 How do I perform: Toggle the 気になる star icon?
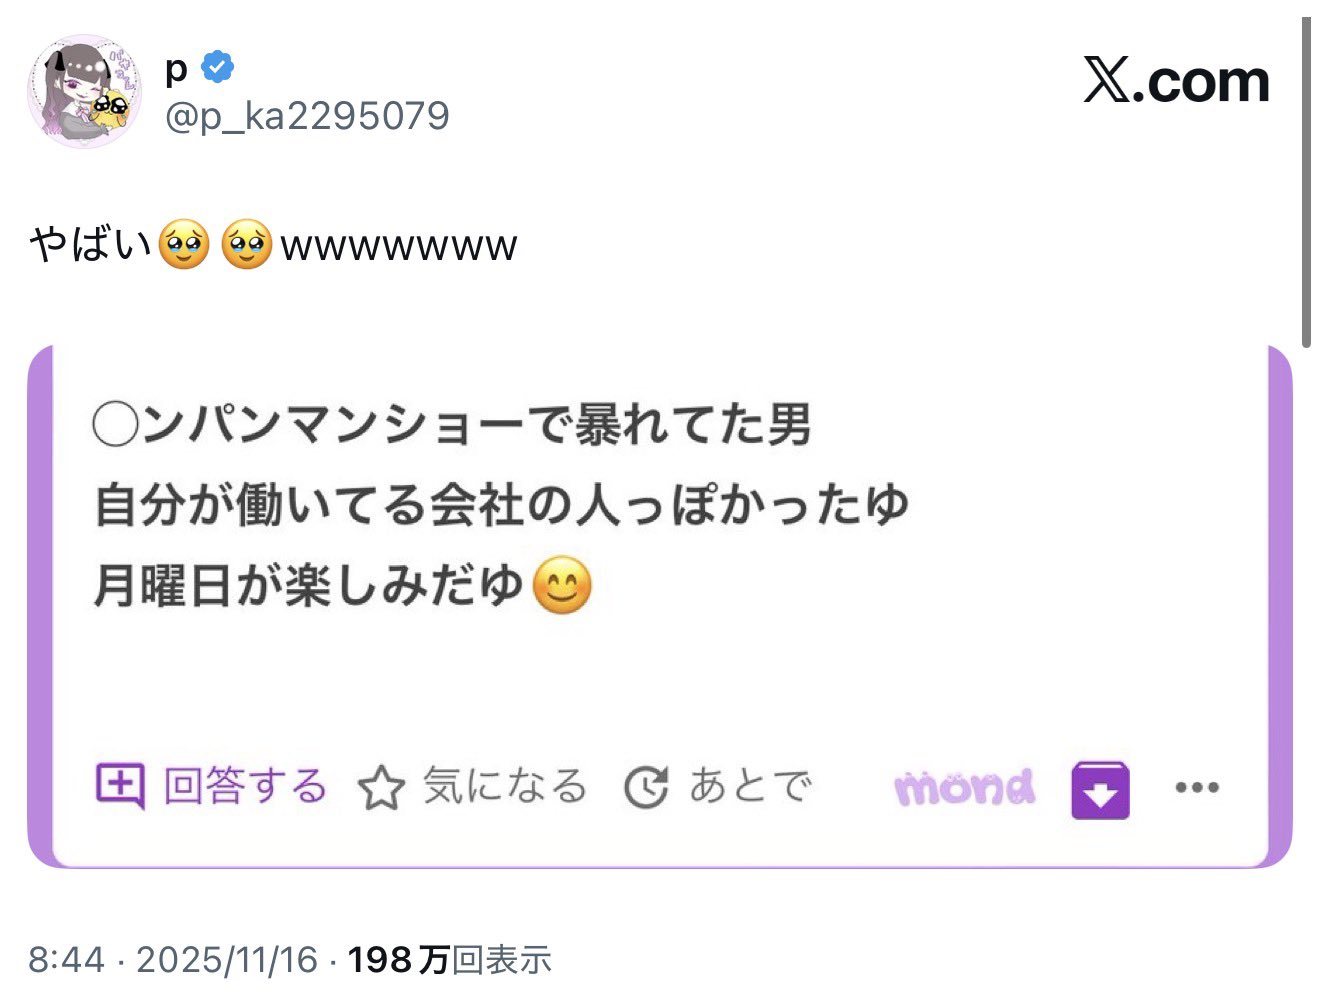381,787
